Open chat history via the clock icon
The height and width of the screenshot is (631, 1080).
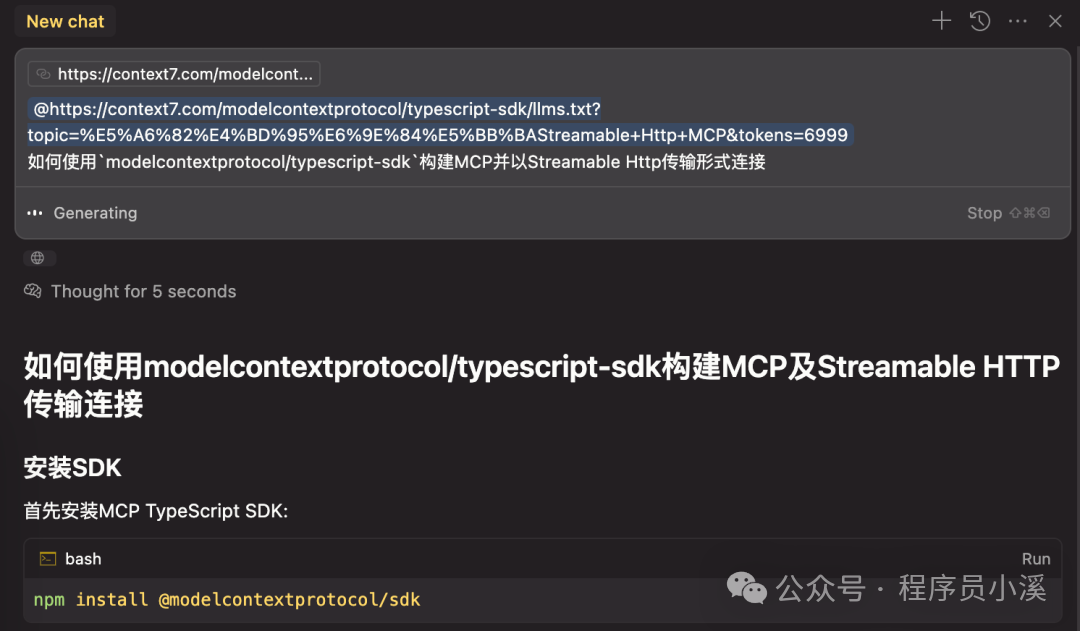979,20
